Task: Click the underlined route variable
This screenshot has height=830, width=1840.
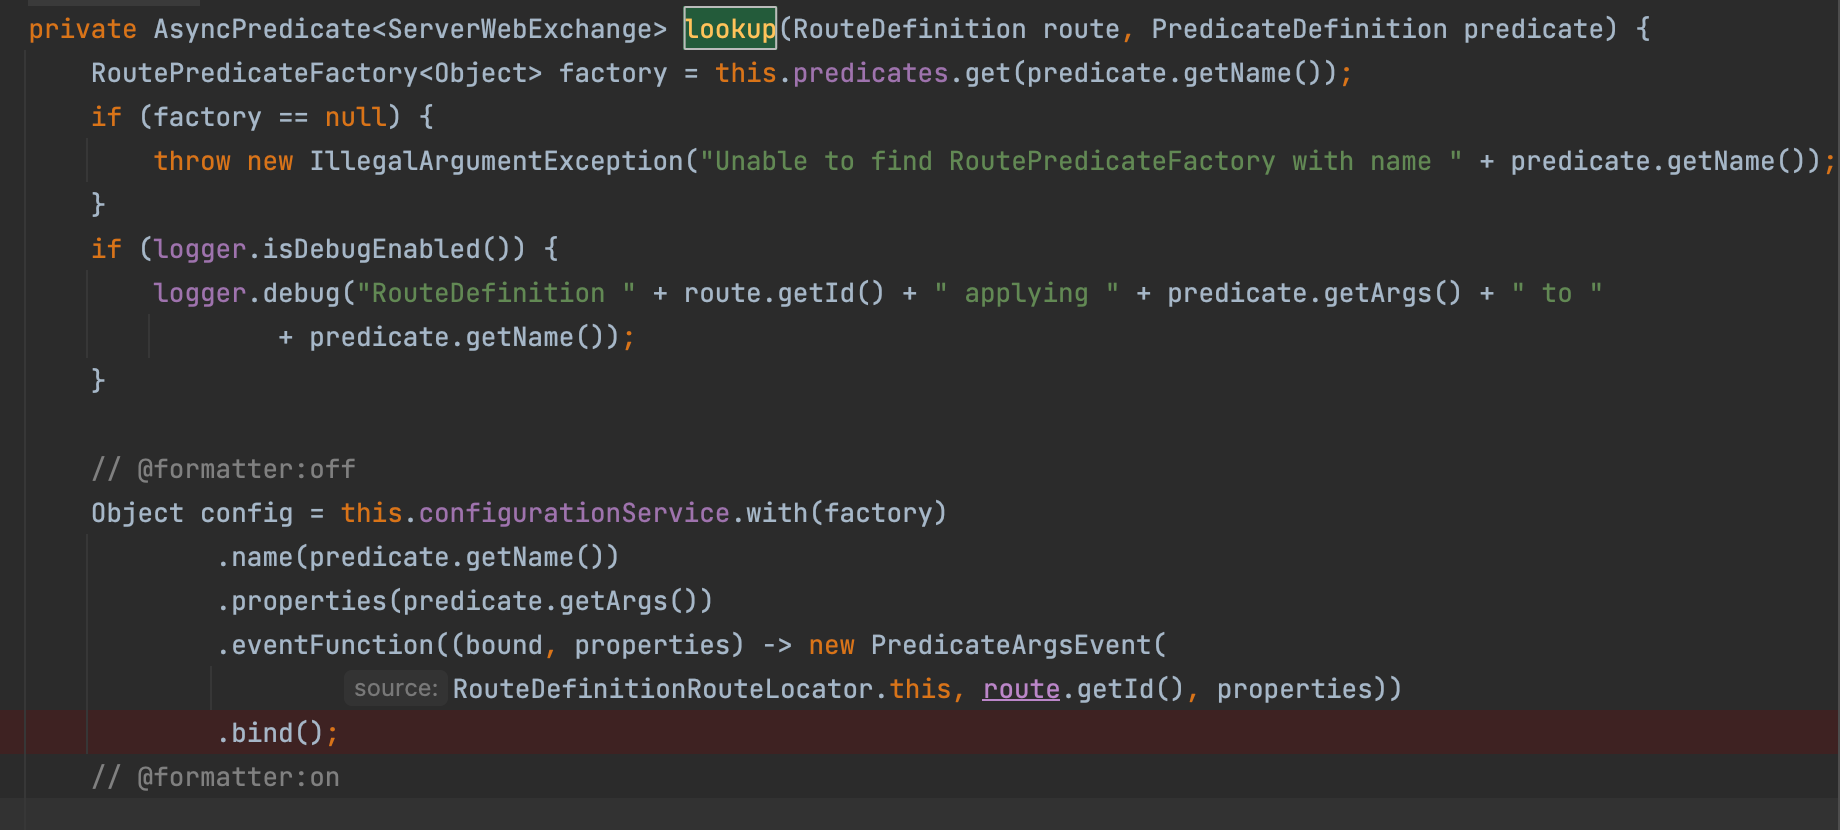Action: (1021, 689)
